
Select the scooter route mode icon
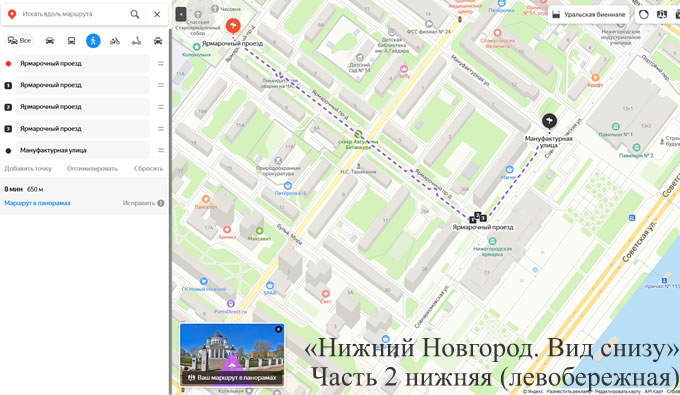(136, 41)
